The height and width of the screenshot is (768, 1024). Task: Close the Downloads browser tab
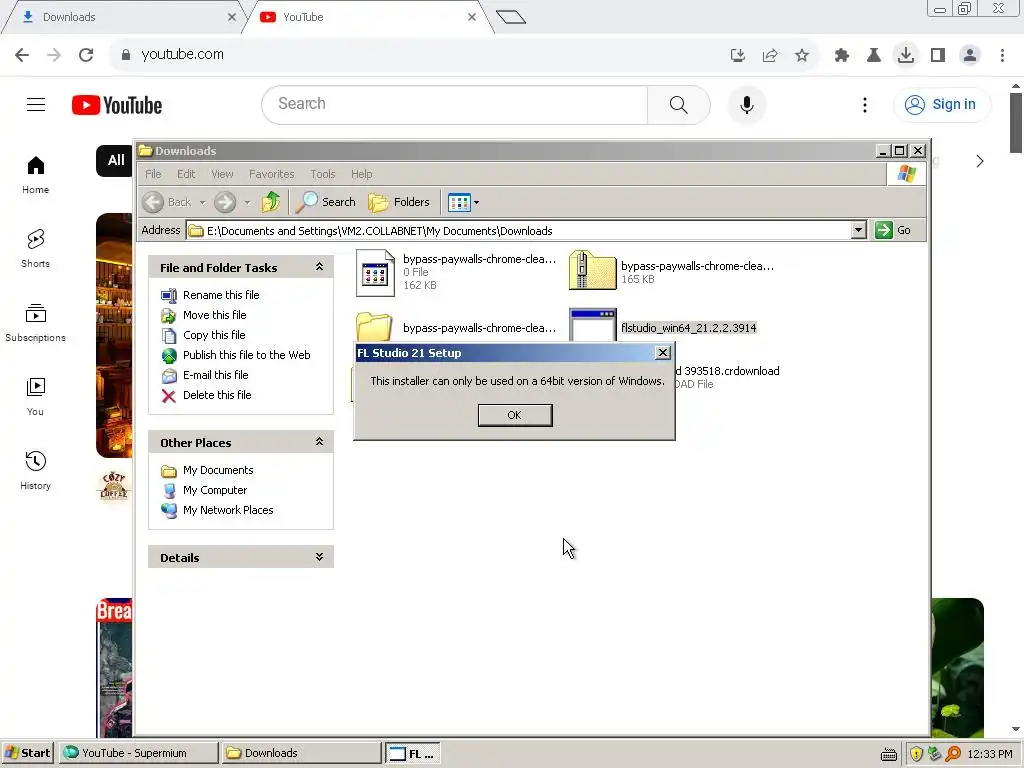(232, 17)
